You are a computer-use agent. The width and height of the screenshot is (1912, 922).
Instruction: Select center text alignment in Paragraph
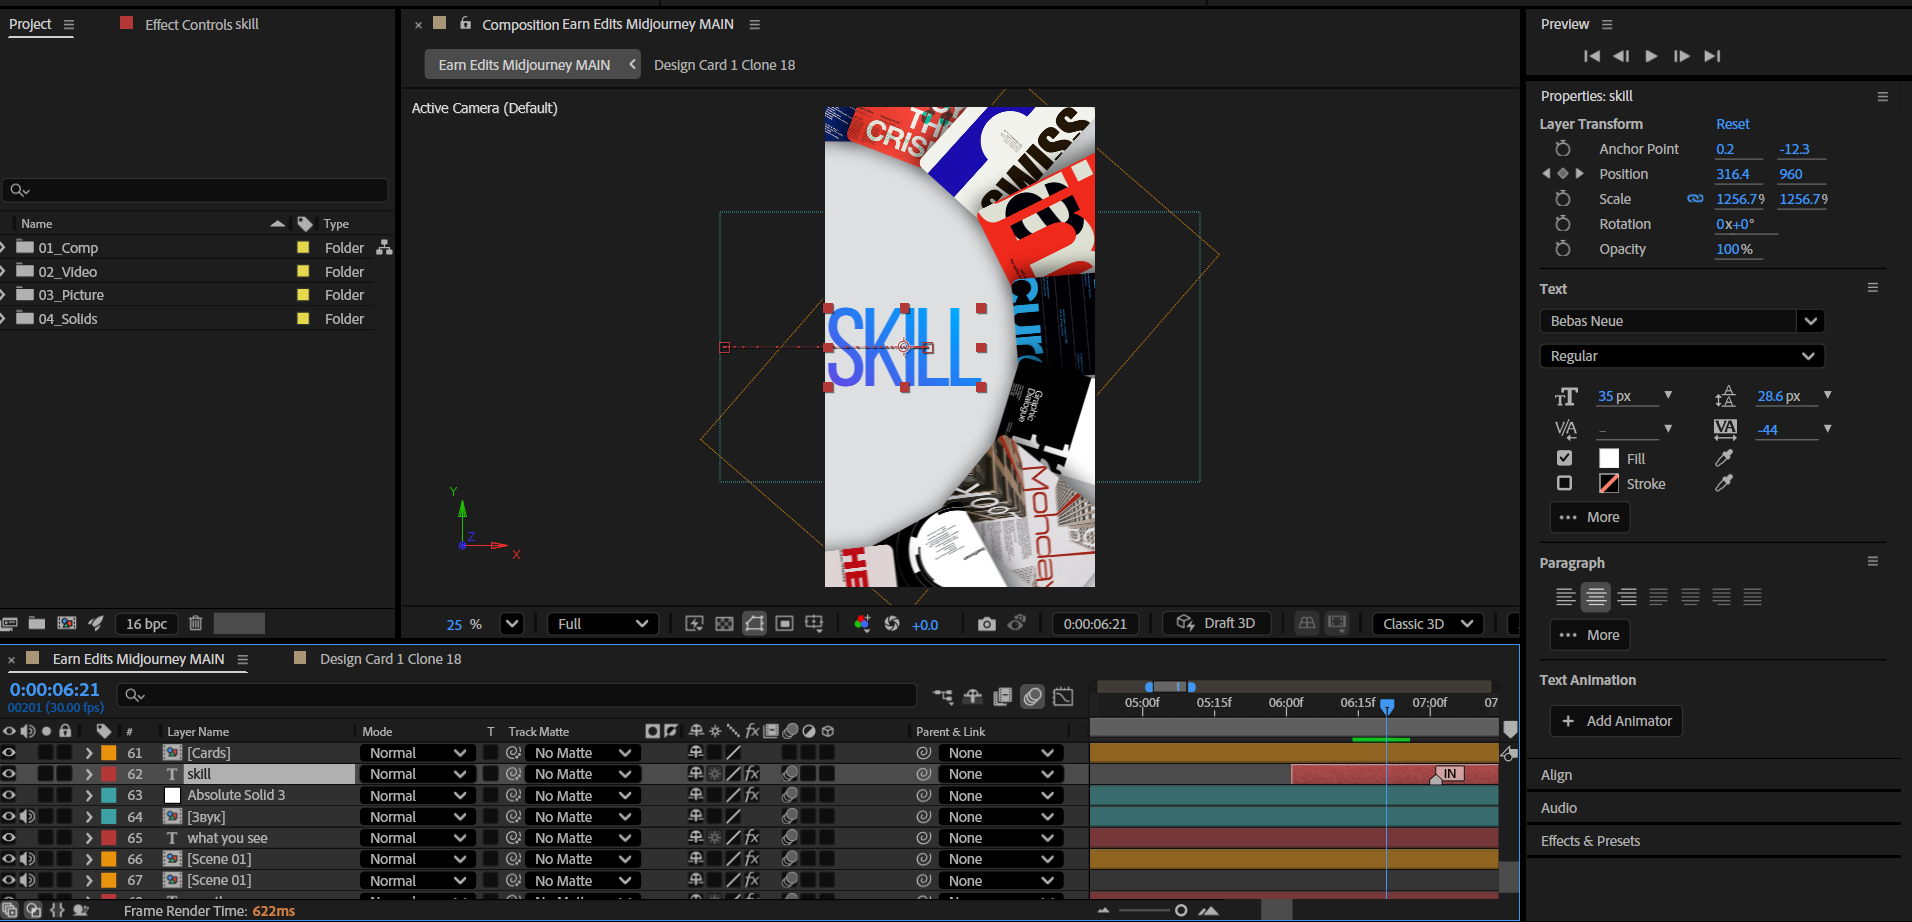pos(1596,597)
